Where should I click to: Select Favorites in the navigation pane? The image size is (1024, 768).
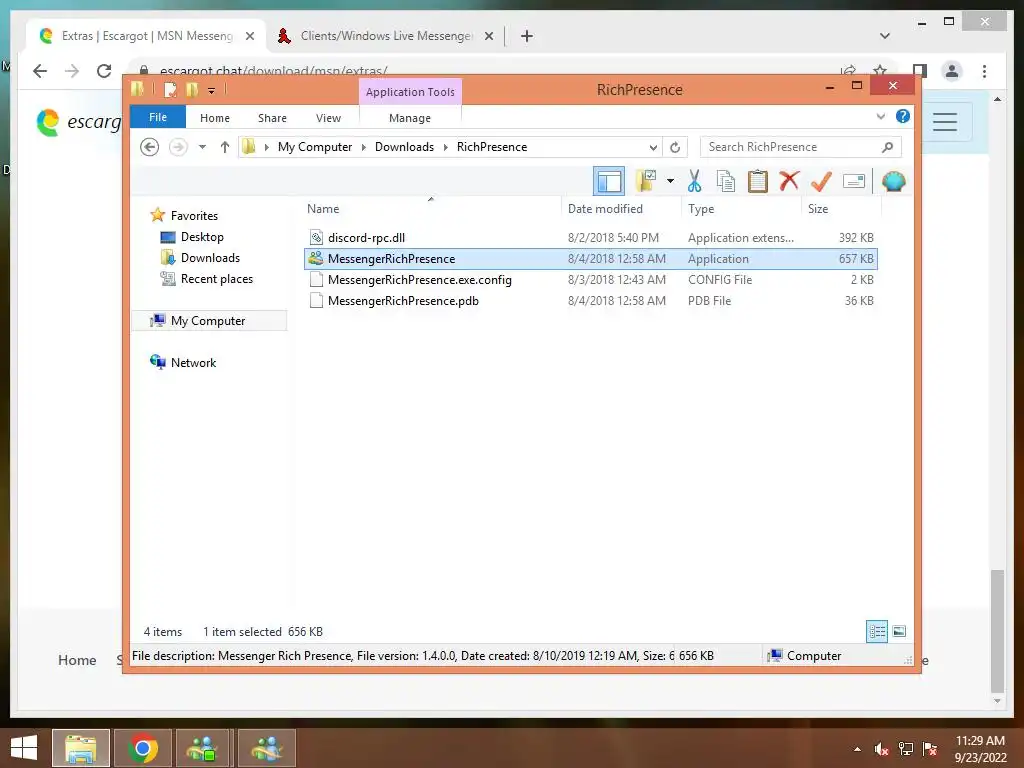click(194, 216)
